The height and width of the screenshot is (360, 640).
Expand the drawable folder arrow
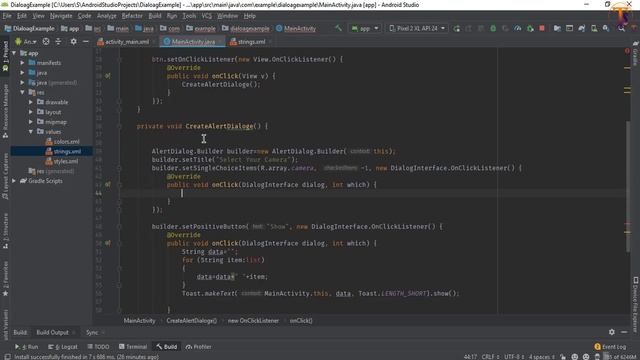(31, 102)
